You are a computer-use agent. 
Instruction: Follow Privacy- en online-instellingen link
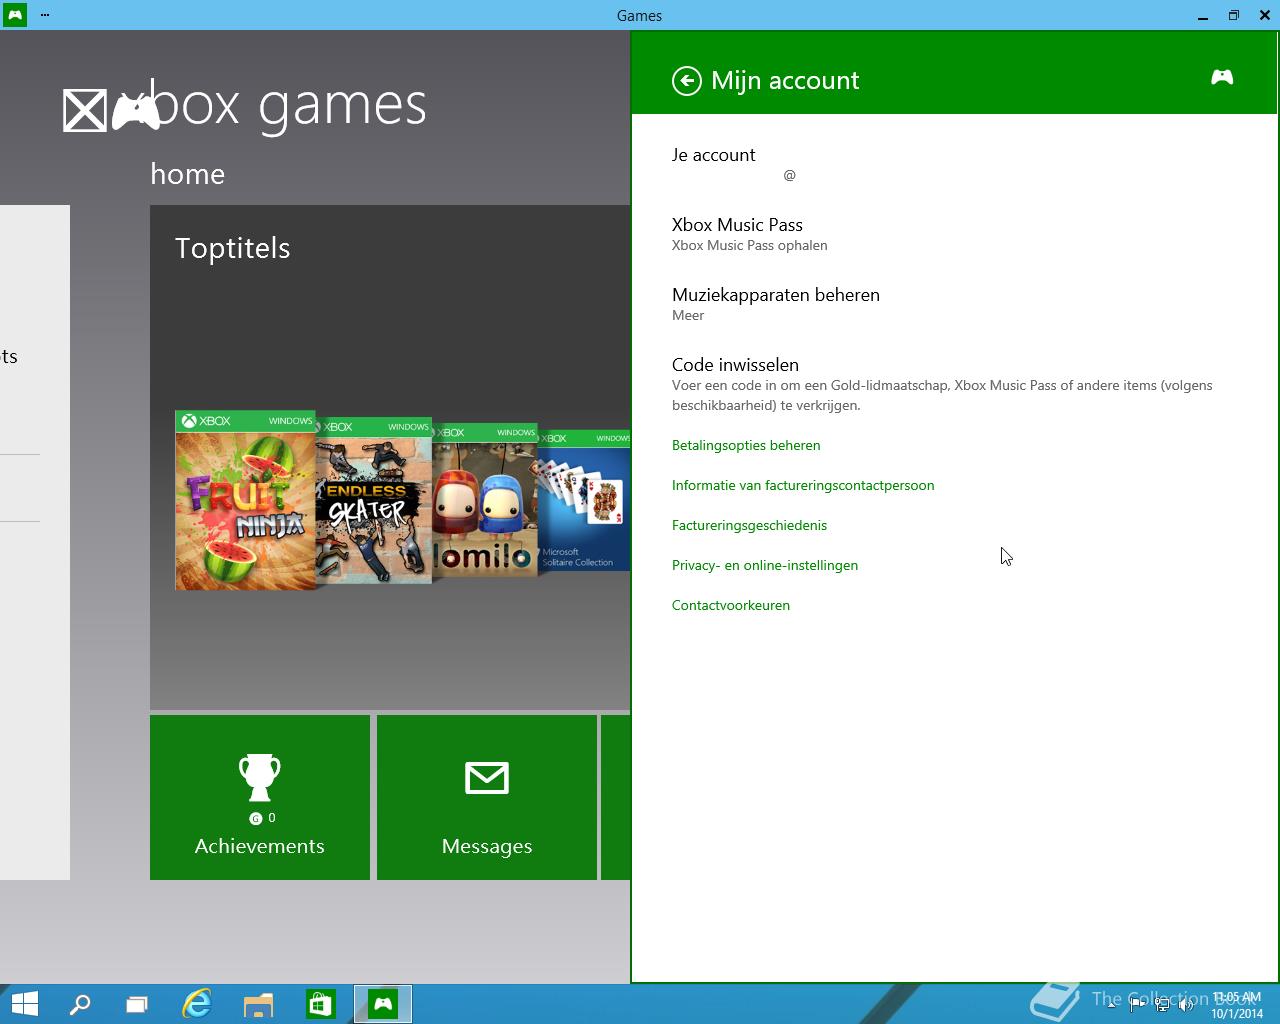[765, 565]
